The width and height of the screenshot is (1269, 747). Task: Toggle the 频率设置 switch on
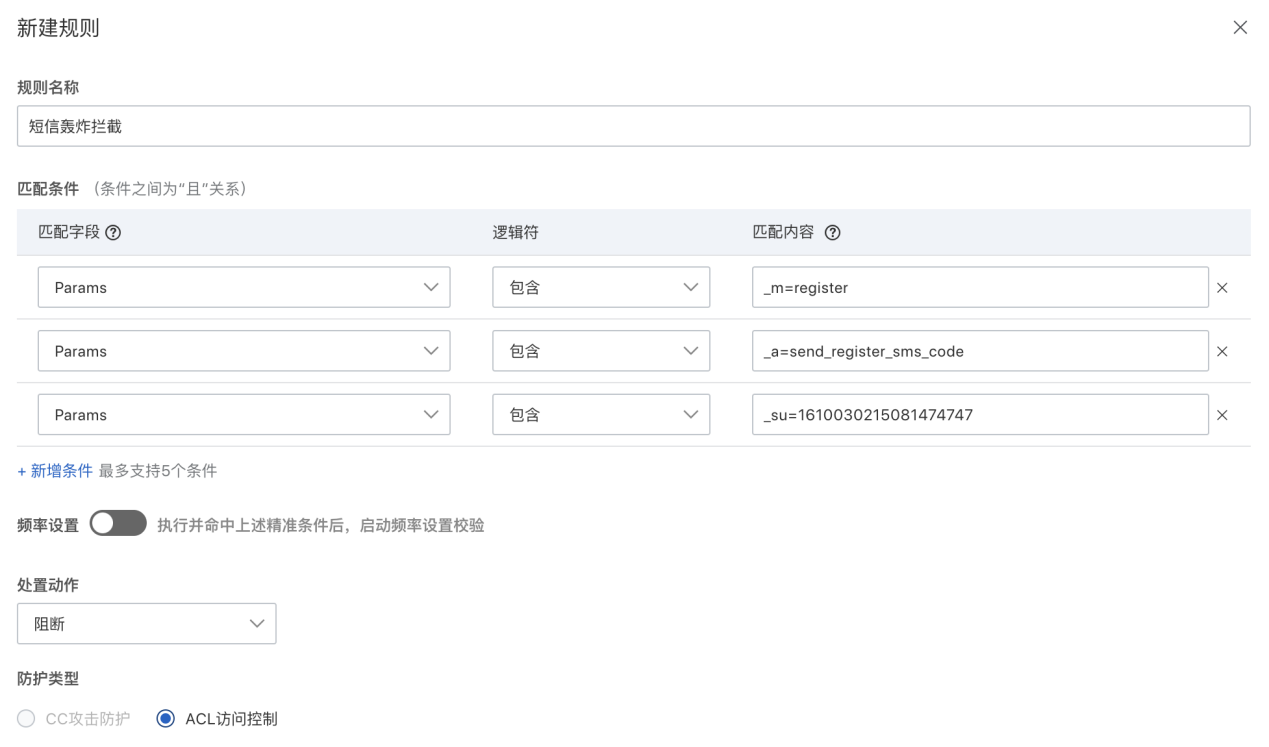pyautogui.click(x=118, y=524)
